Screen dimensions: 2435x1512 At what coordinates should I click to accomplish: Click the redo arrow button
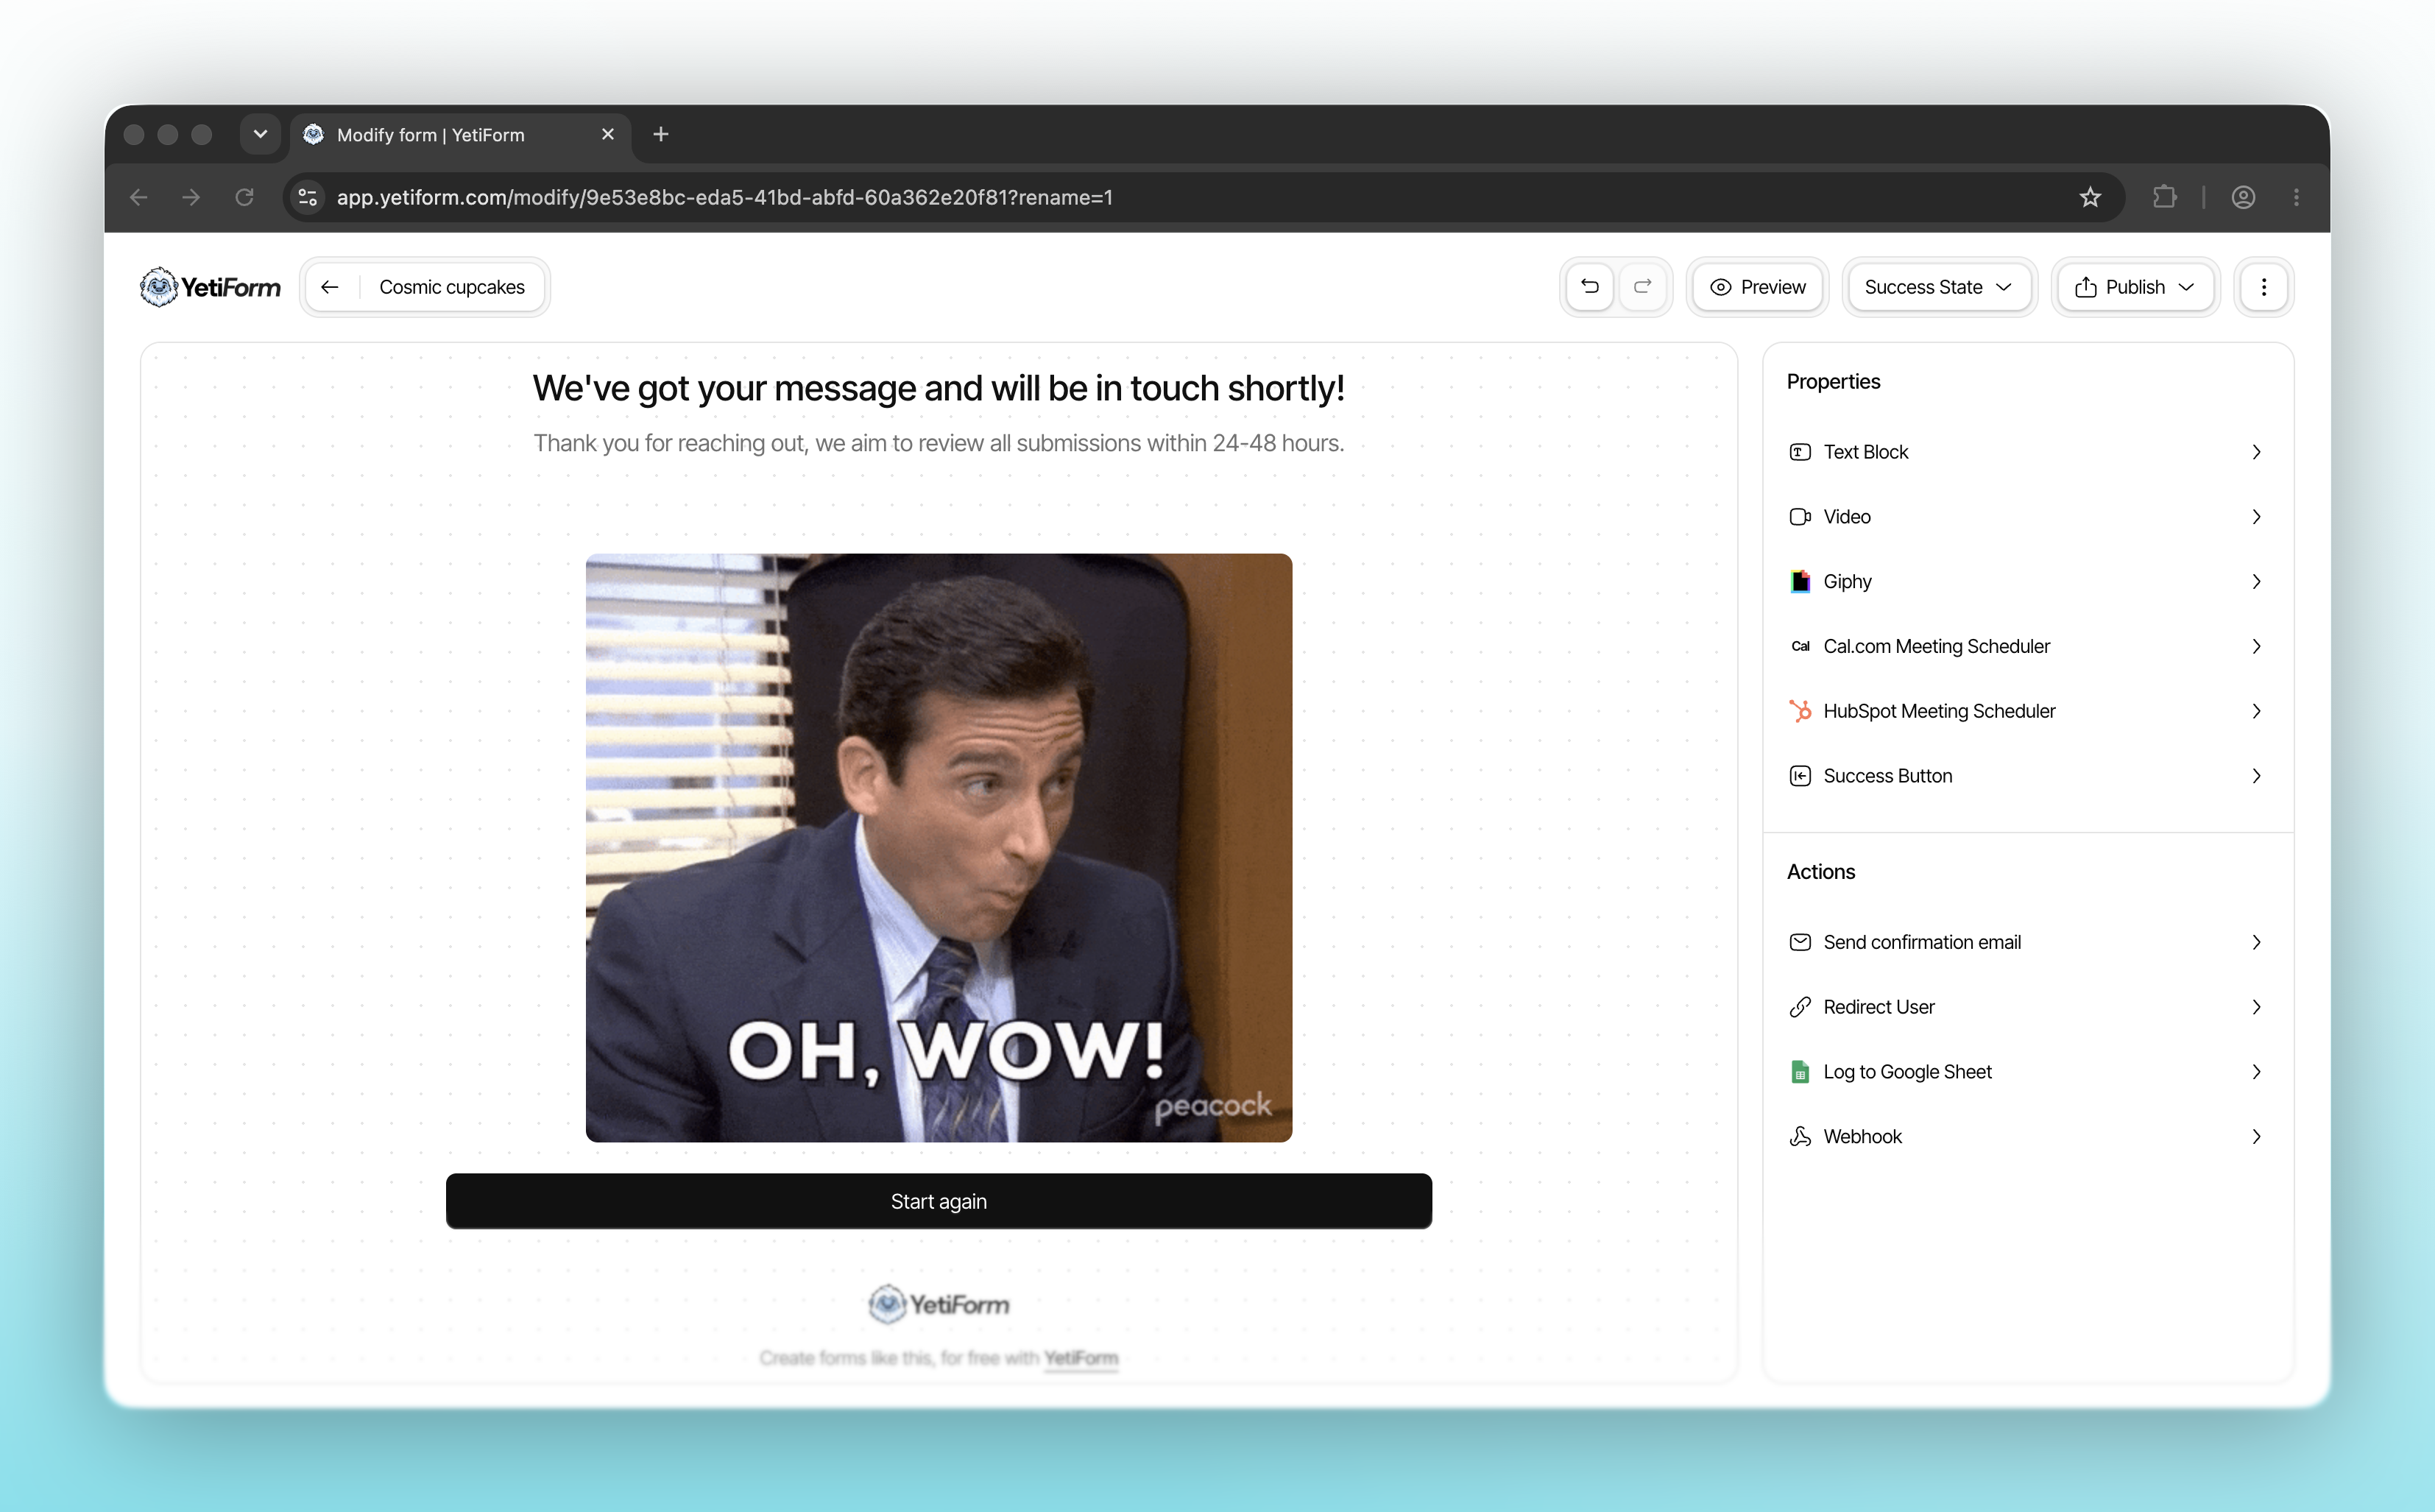click(1642, 287)
